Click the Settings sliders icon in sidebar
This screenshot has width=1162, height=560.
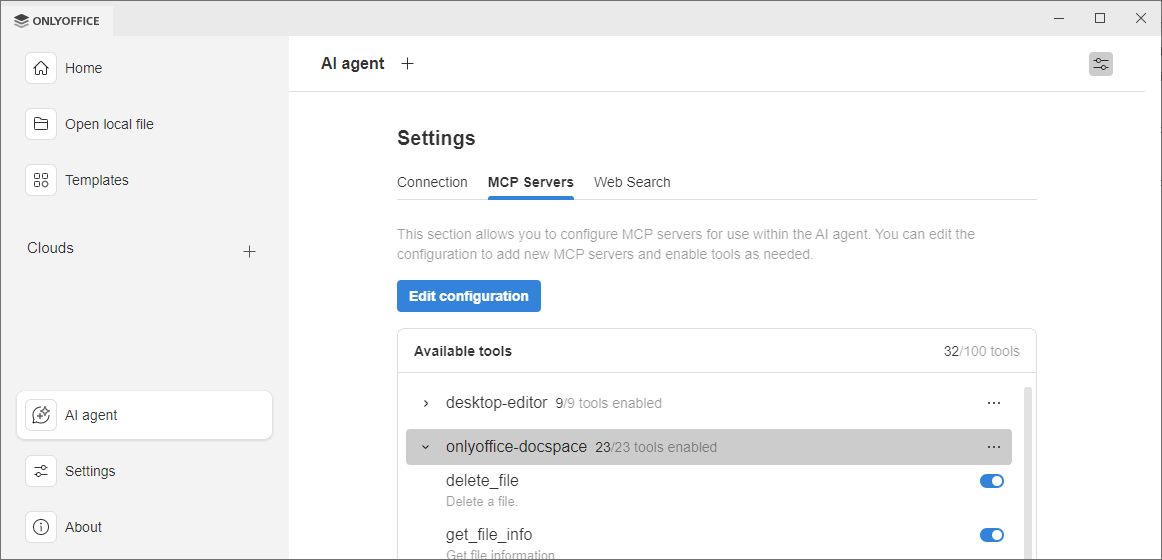[41, 471]
